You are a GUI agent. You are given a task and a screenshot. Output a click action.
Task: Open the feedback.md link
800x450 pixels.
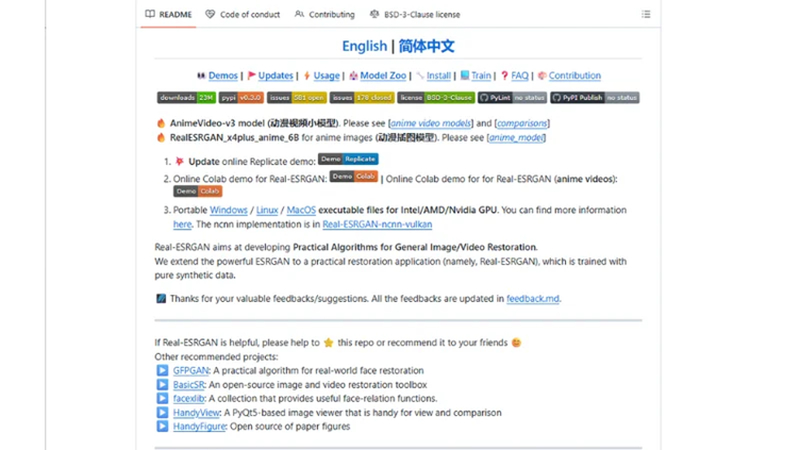[533, 298]
